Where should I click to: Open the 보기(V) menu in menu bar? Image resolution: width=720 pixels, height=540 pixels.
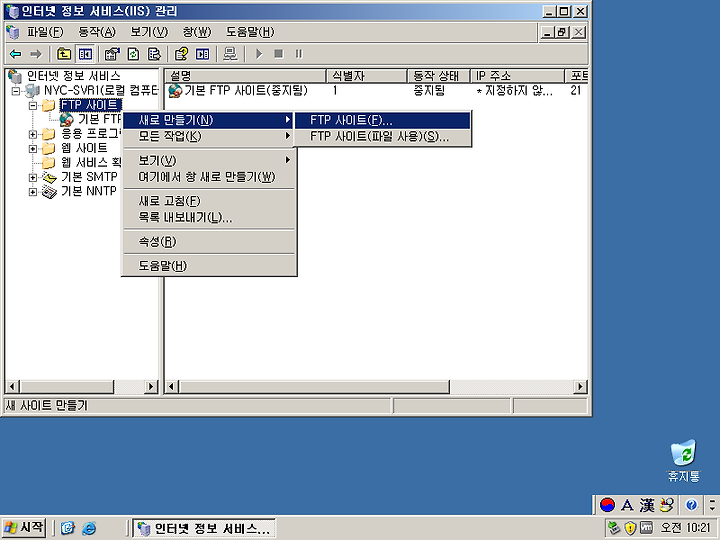tap(149, 32)
